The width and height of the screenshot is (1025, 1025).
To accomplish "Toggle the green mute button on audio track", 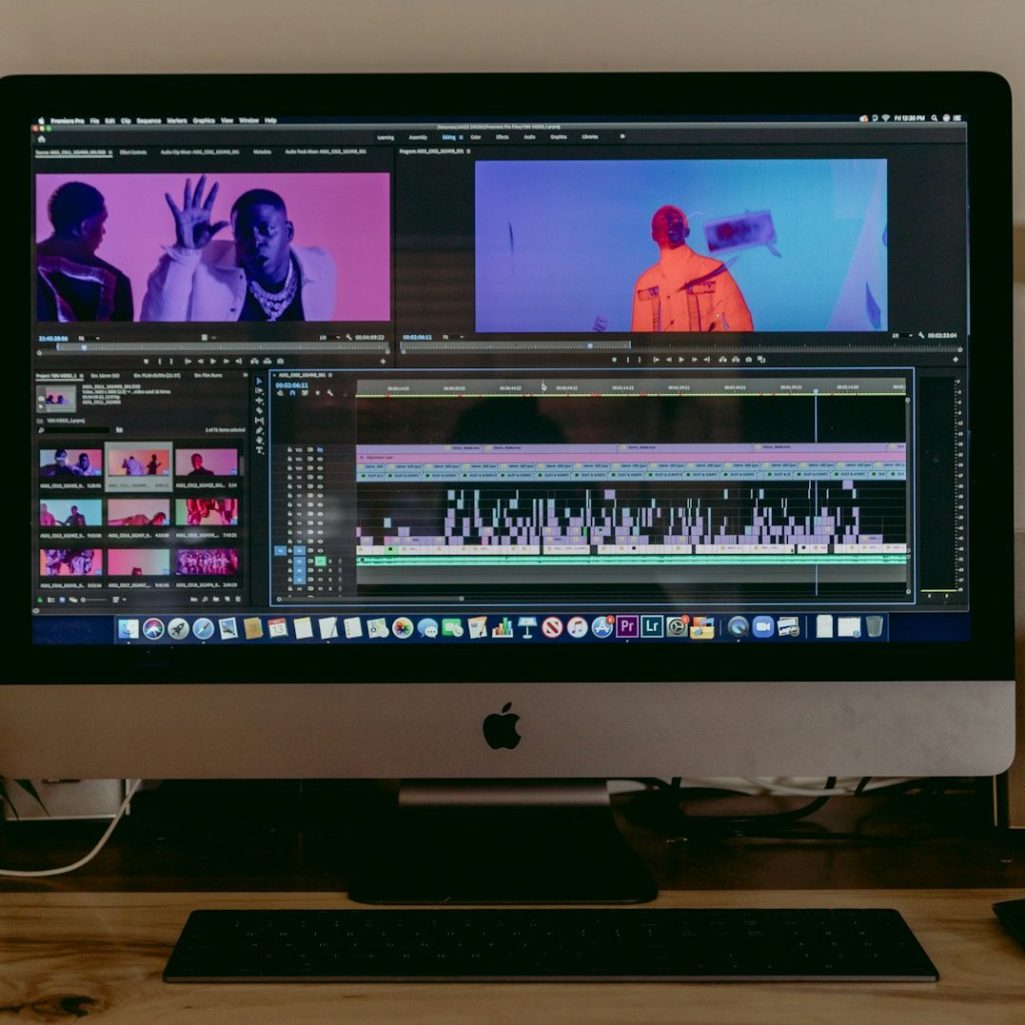I will pyautogui.click(x=320, y=561).
